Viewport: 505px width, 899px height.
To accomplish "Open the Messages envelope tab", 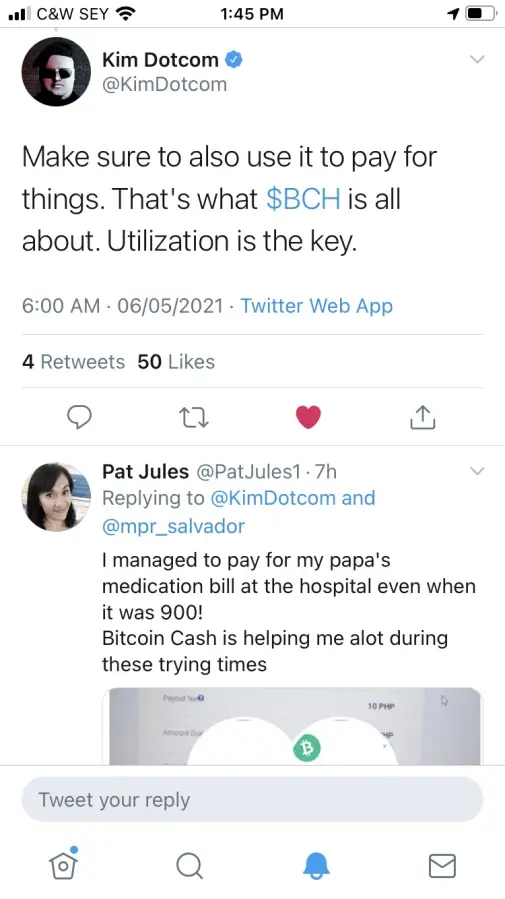I will tap(442, 866).
